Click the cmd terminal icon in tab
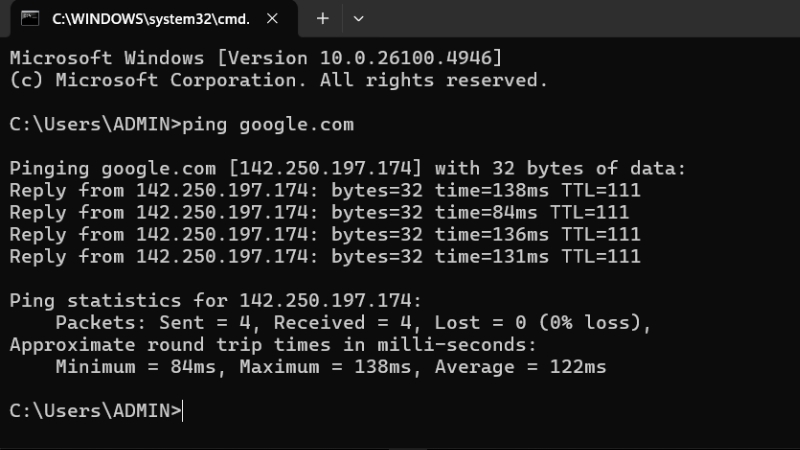Screen dimensions: 800x450 [x=30, y=19]
